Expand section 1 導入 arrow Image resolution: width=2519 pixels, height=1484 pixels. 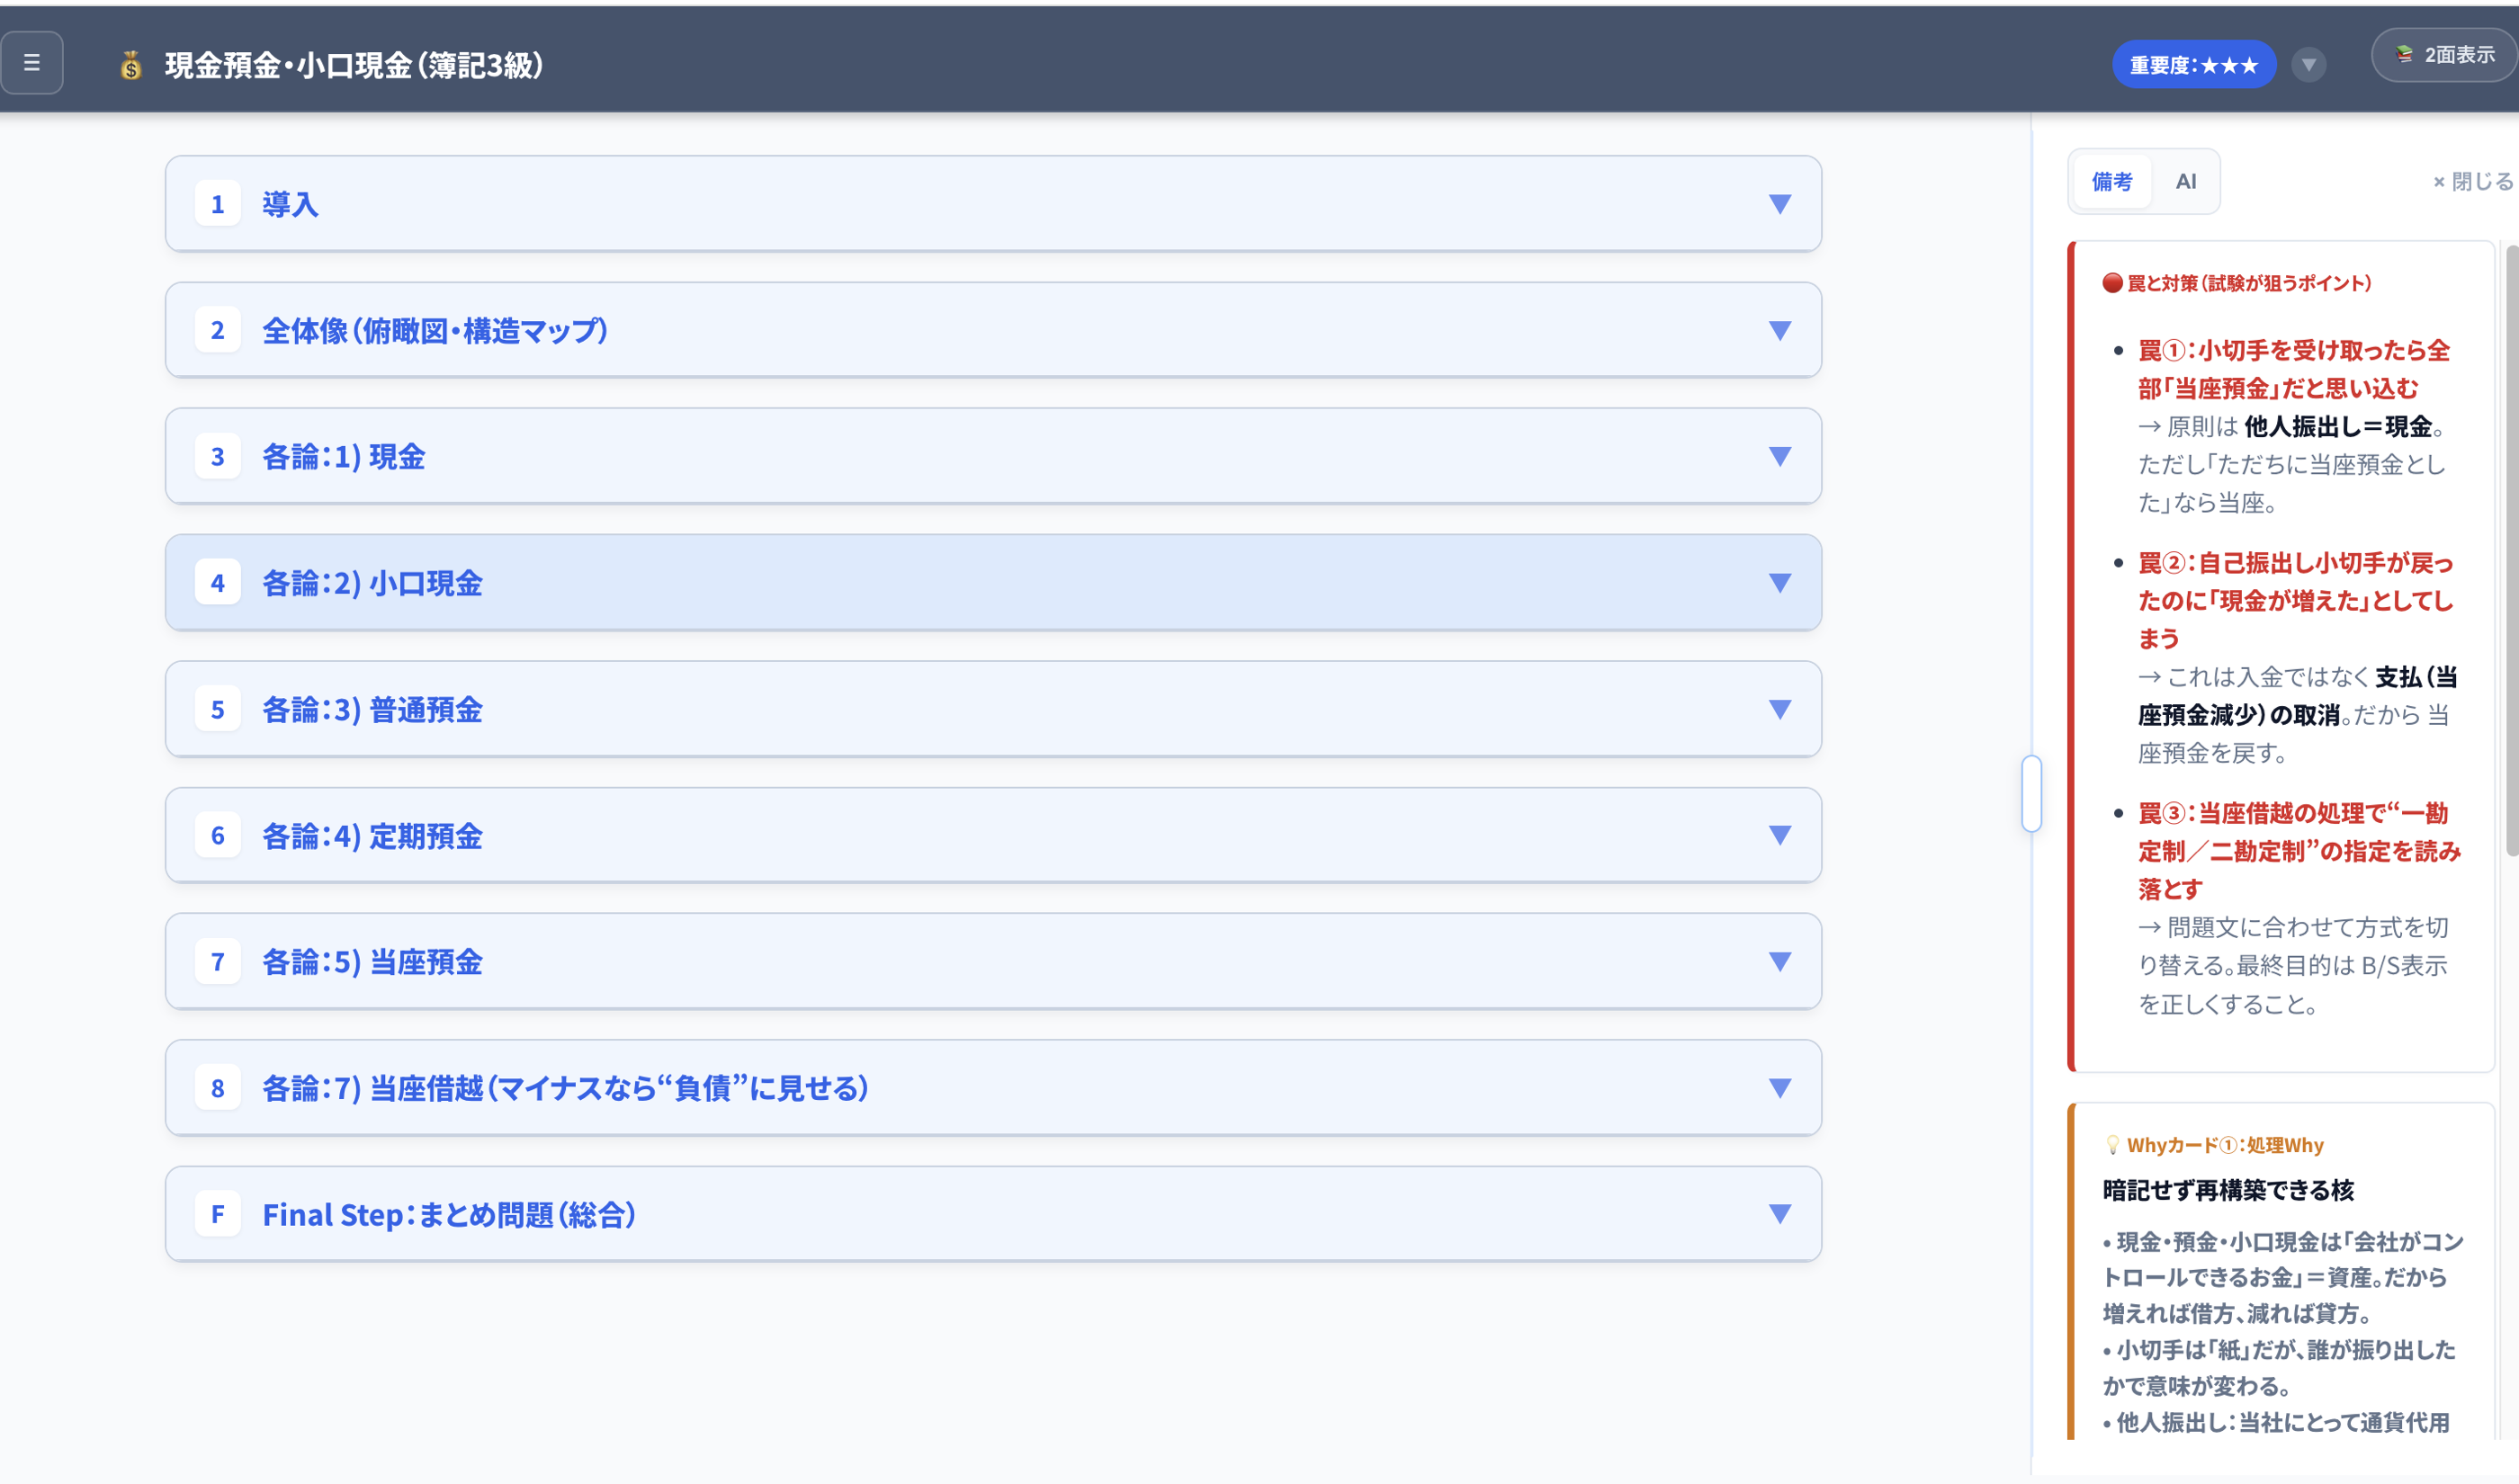1780,204
